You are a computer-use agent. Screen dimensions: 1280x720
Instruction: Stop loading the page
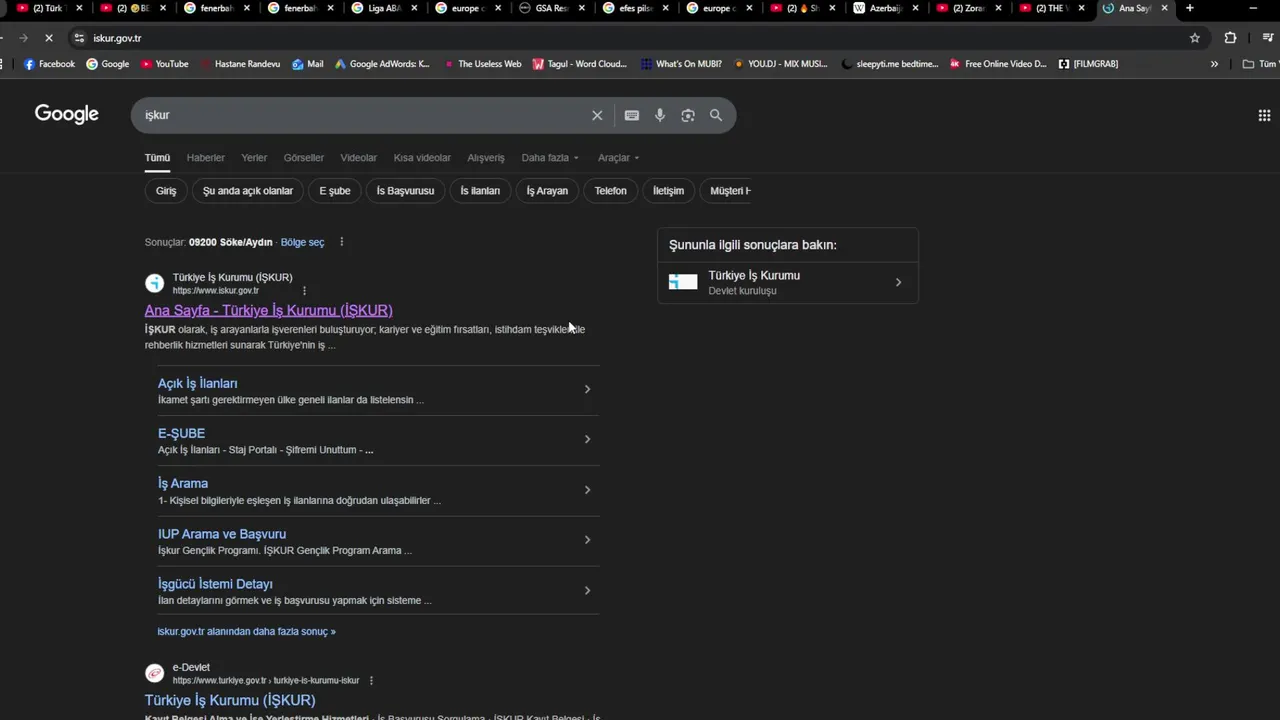click(49, 38)
